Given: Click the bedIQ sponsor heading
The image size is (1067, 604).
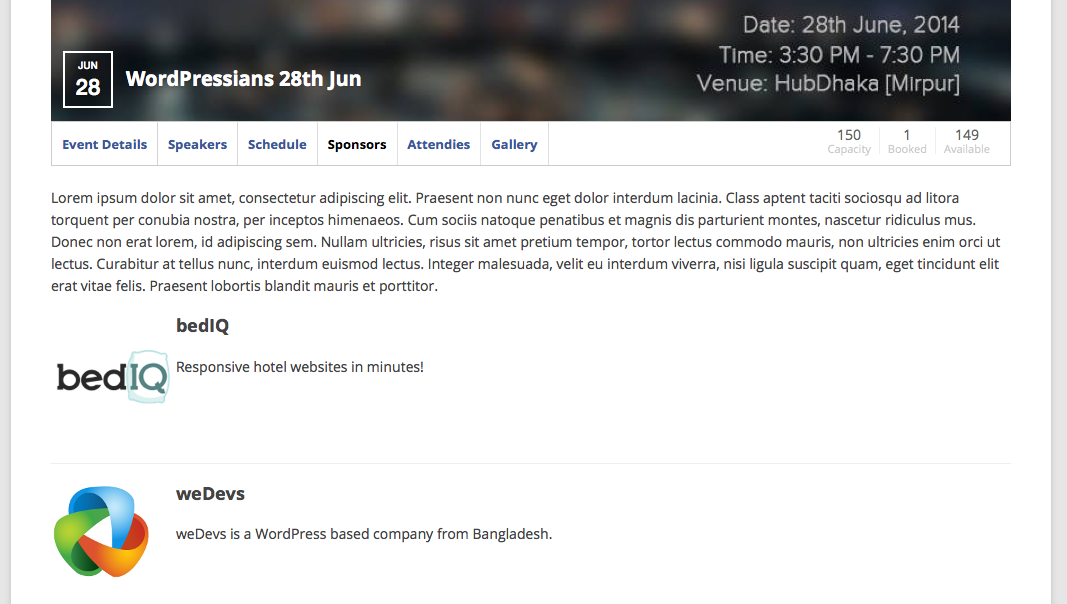Looking at the screenshot, I should 202,326.
